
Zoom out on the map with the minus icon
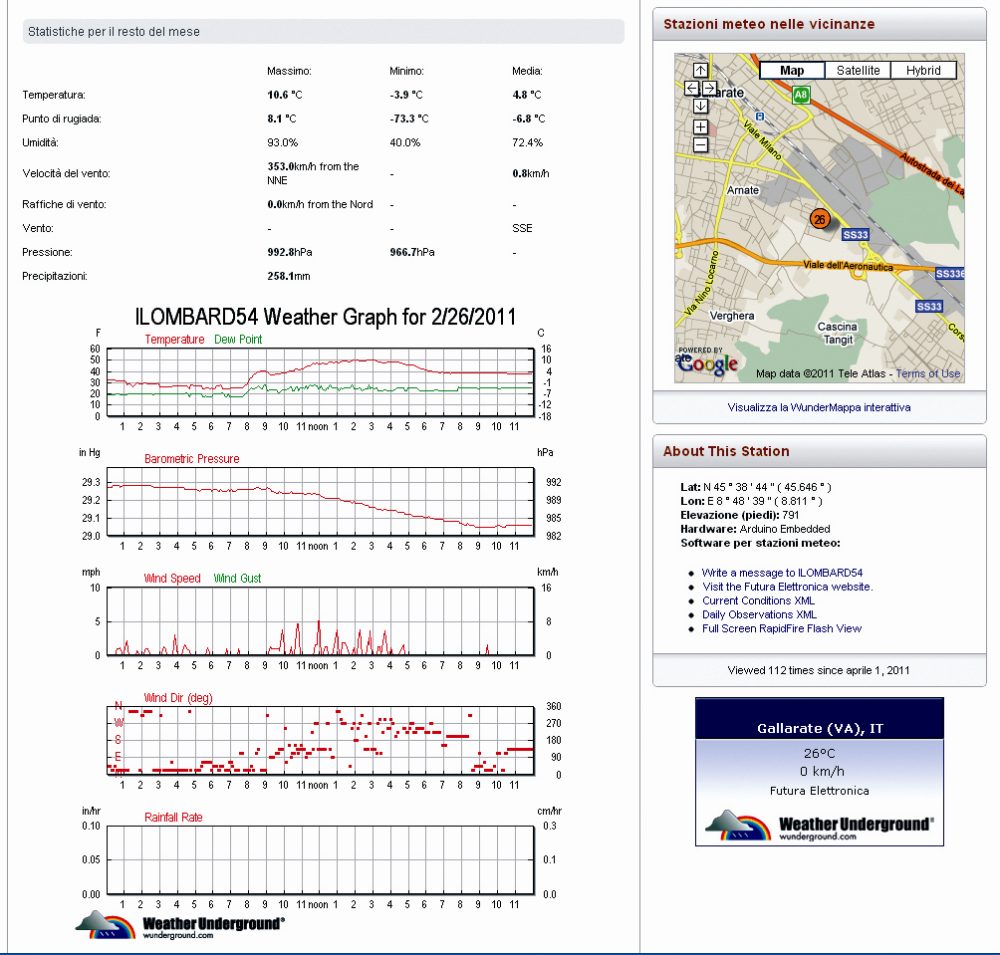pyautogui.click(x=699, y=145)
